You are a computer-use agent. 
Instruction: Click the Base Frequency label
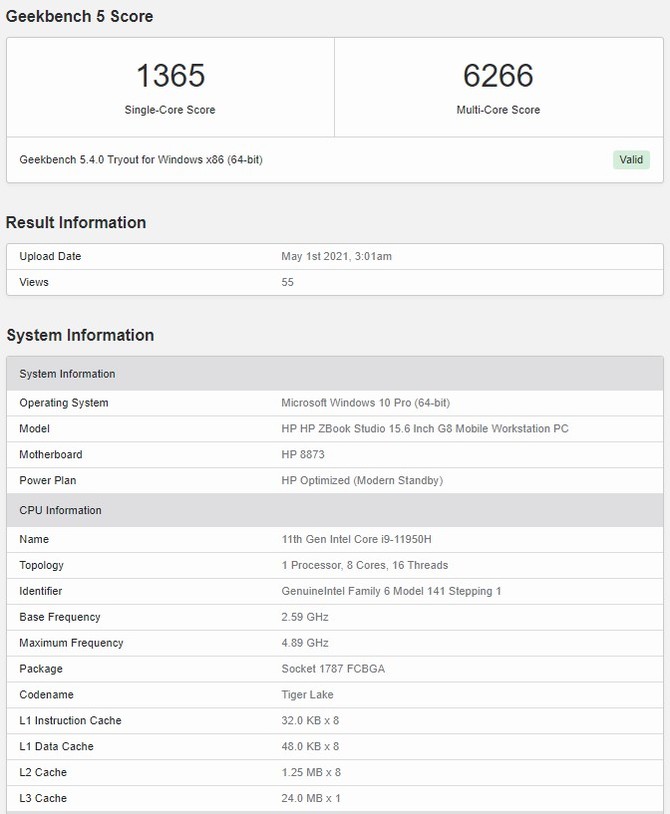click(x=60, y=617)
